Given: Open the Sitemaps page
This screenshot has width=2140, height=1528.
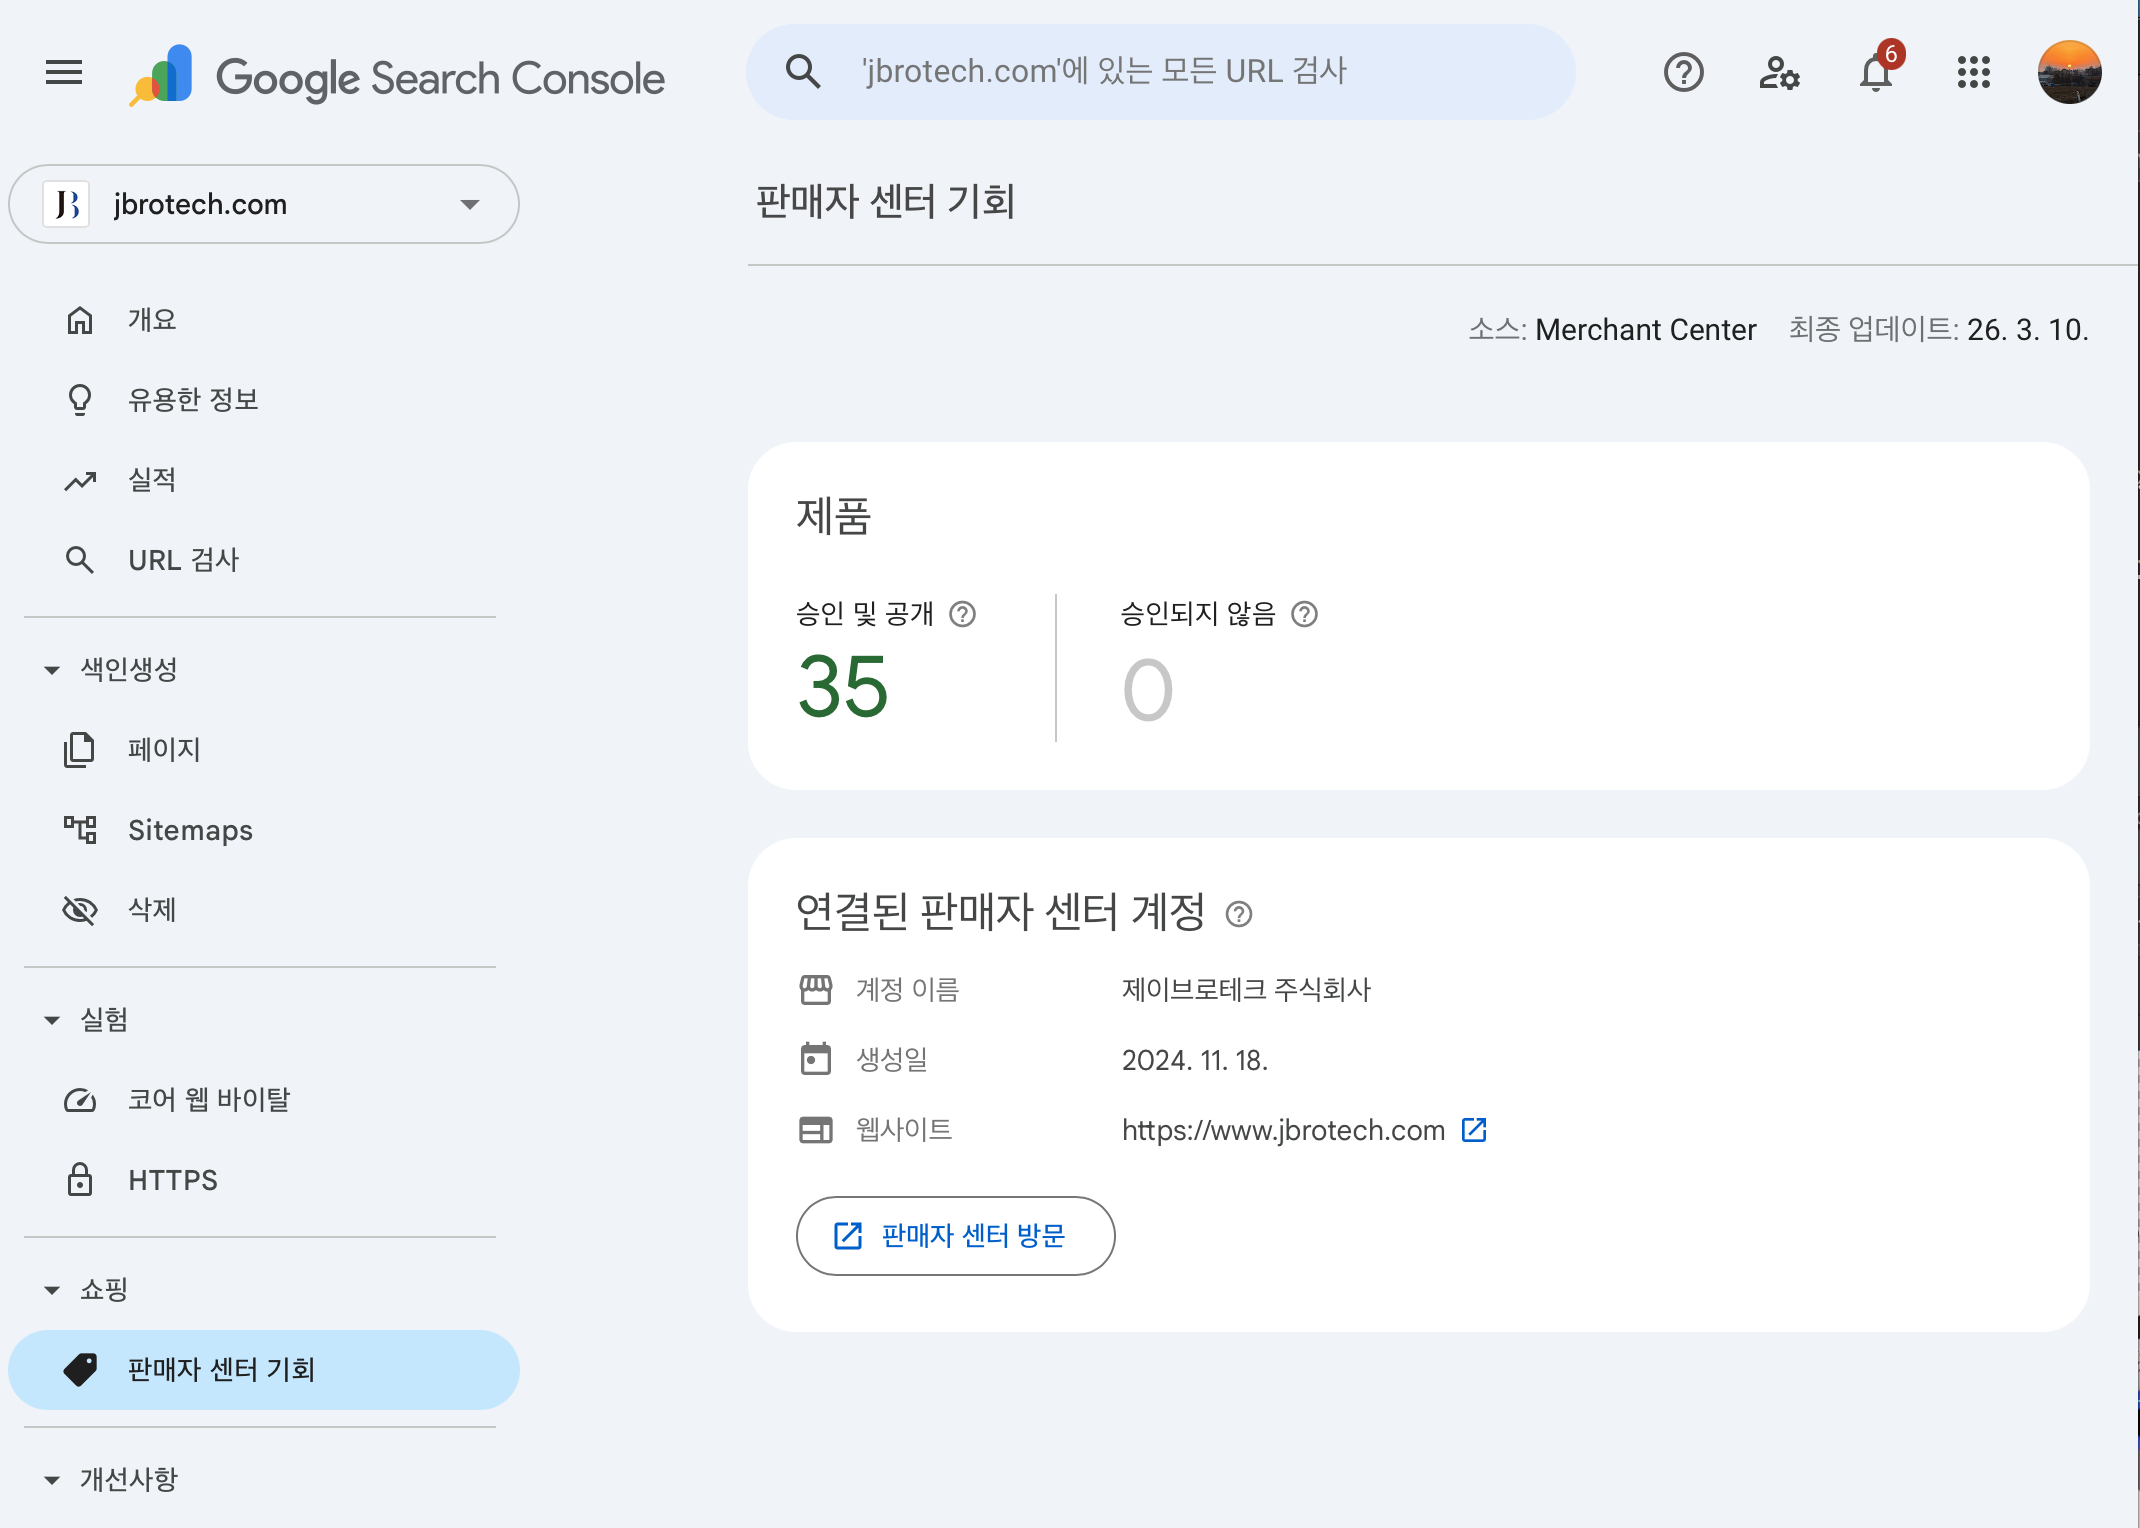Looking at the screenshot, I should pyautogui.click(x=264, y=830).
